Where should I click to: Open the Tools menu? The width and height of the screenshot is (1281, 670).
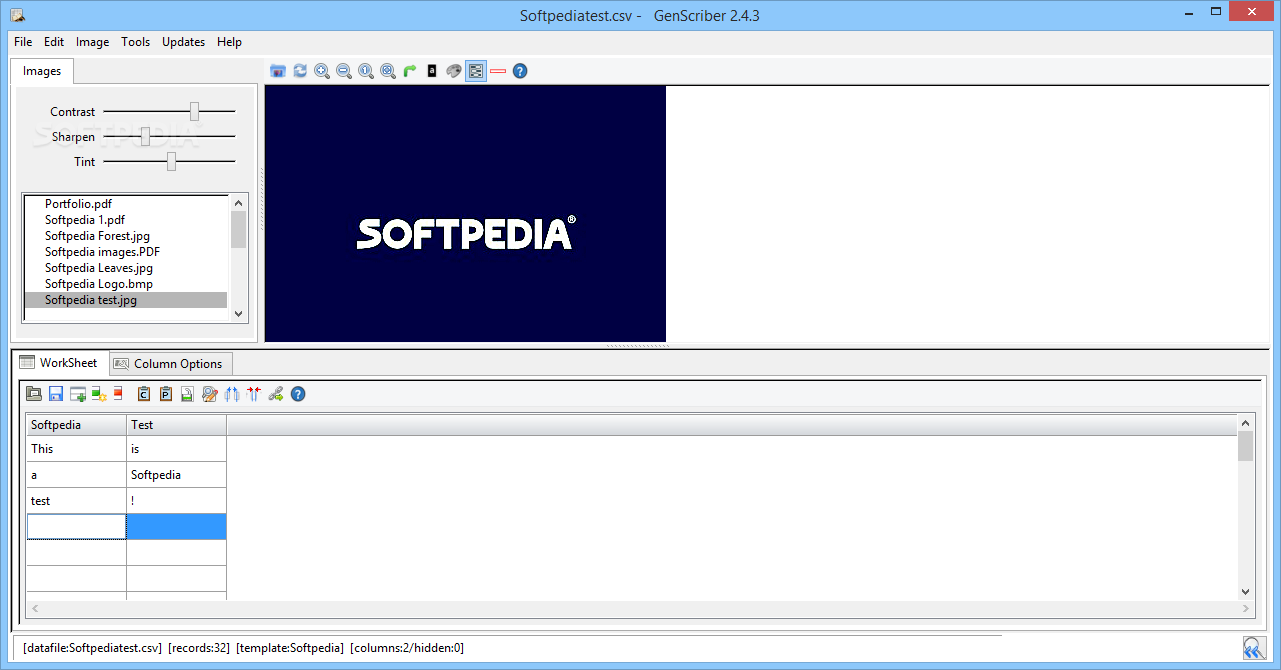136,42
